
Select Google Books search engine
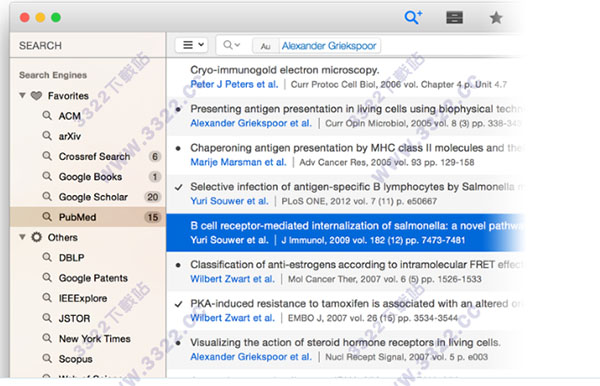90,177
